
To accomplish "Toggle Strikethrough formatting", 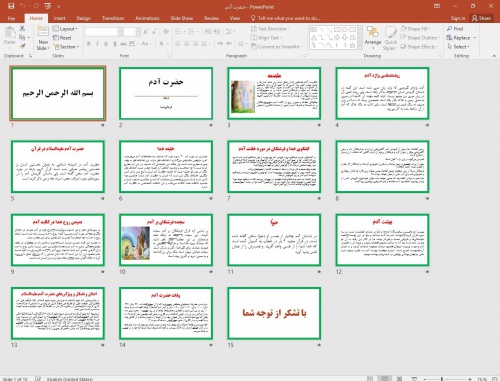I will pos(123,44).
